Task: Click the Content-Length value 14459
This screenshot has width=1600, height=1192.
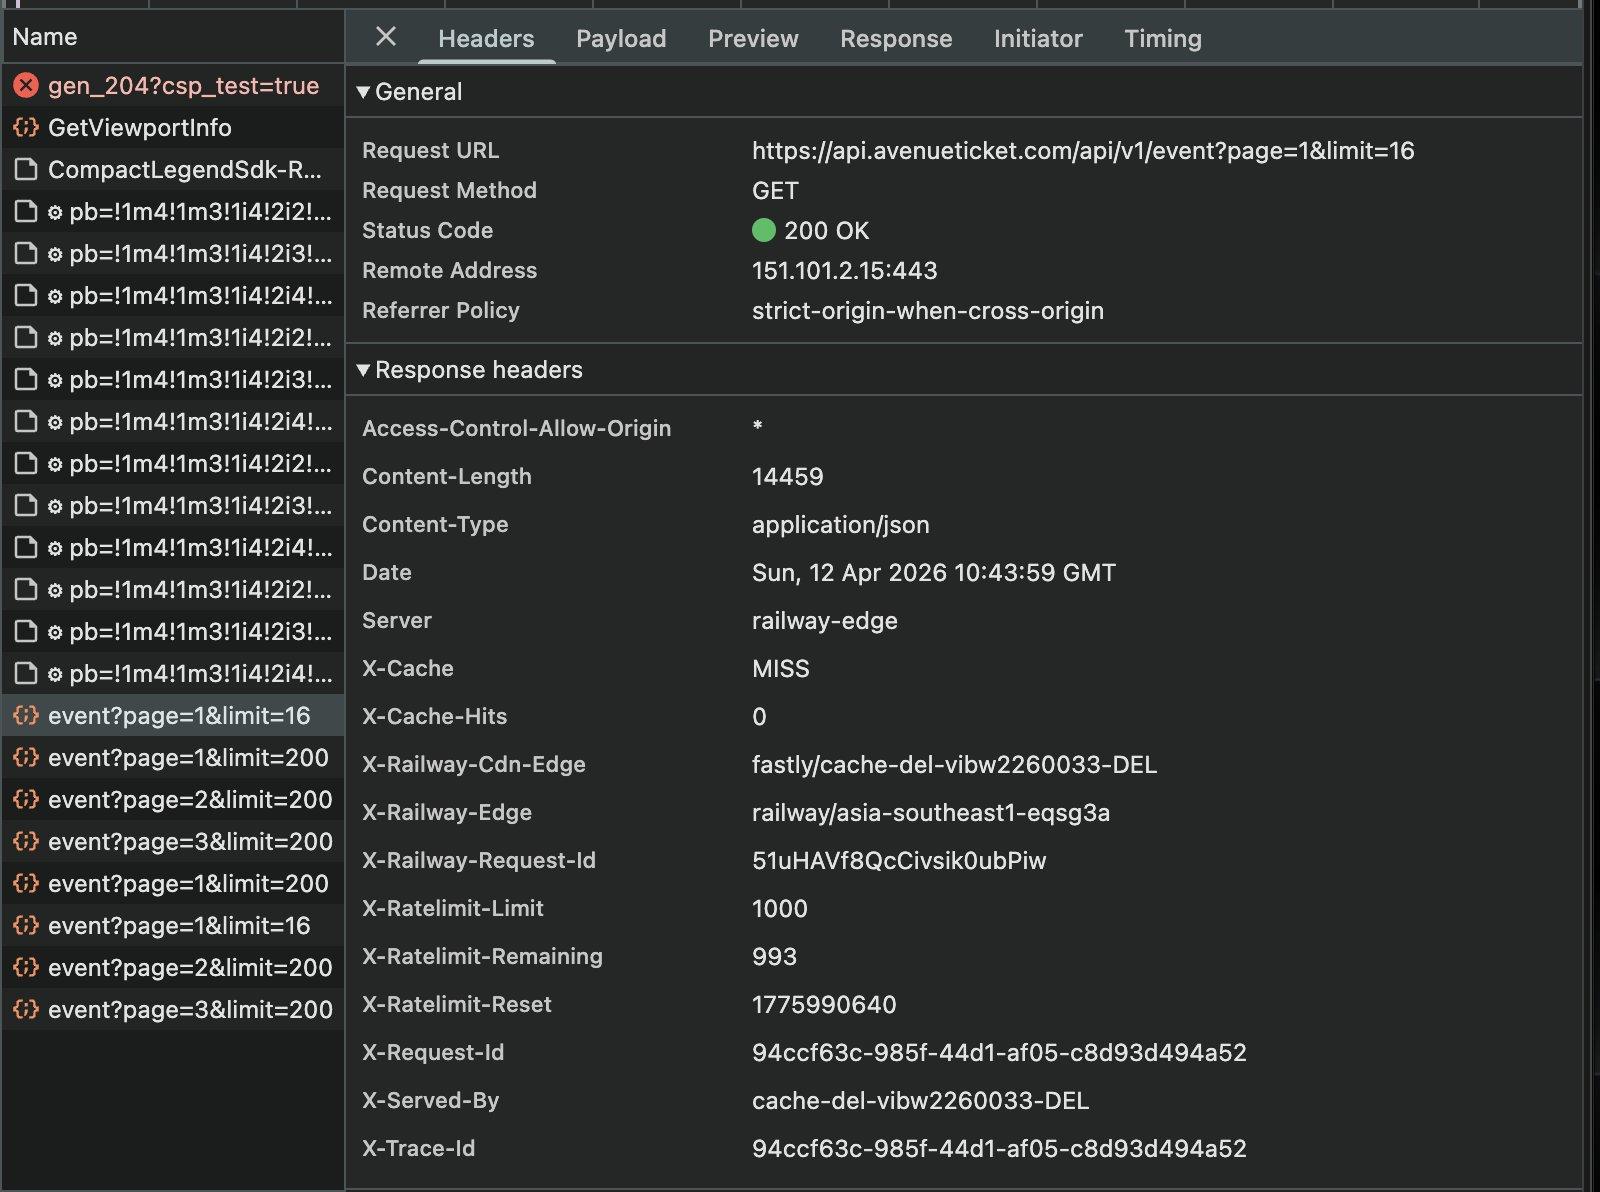Action: [x=788, y=477]
